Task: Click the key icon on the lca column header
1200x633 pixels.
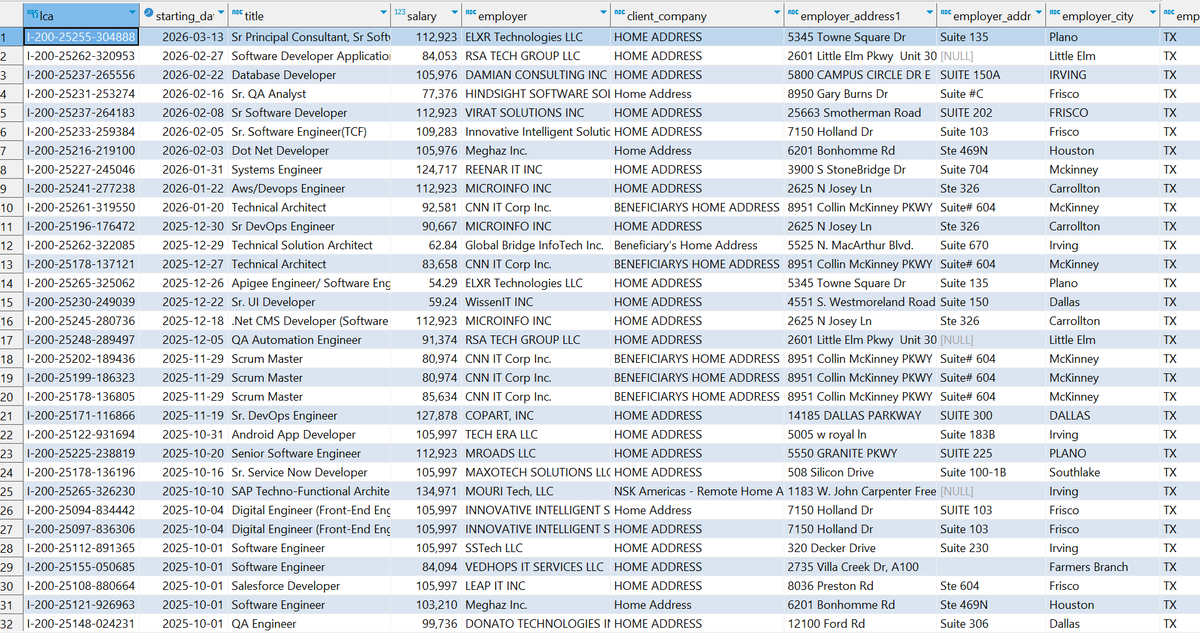Action: [x=34, y=15]
